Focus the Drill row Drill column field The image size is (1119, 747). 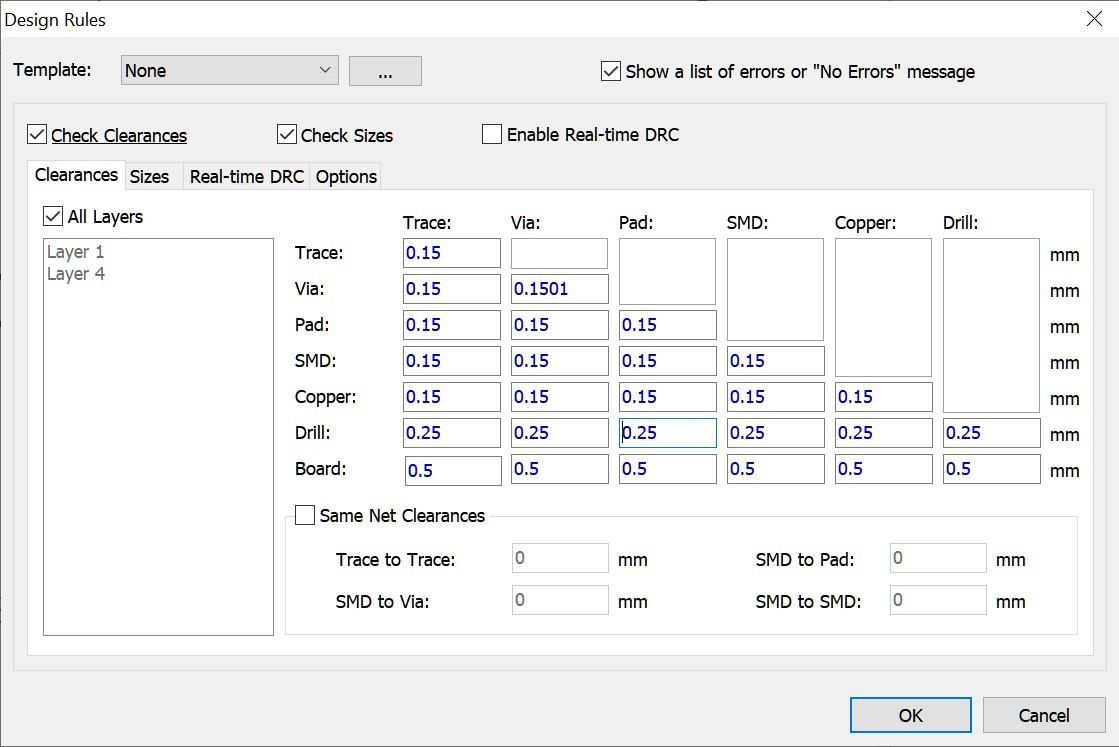pyautogui.click(x=991, y=433)
